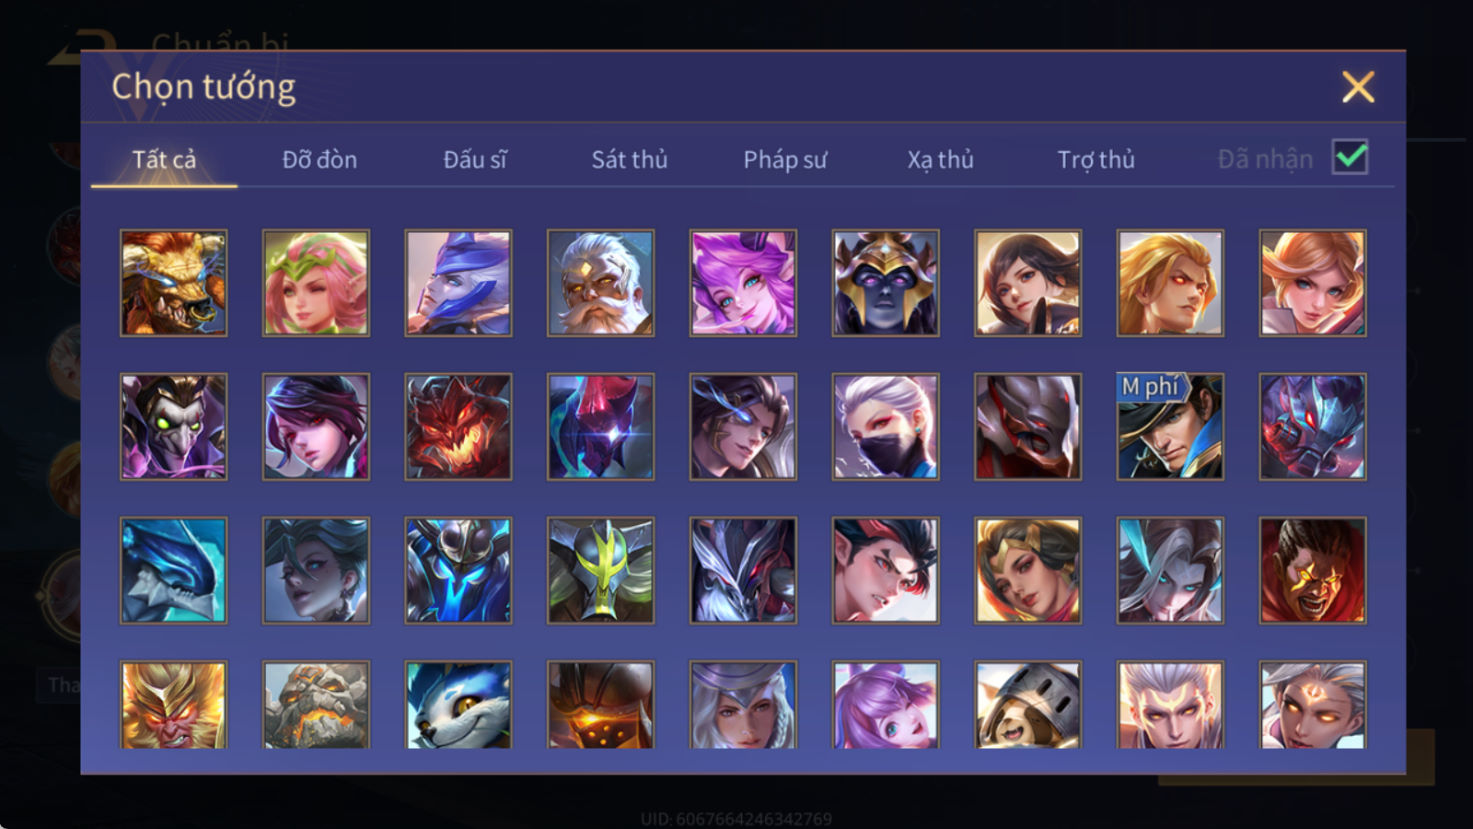This screenshot has width=1473, height=829.
Task: Choose the monkey king golden mask hero
Action: 174,705
